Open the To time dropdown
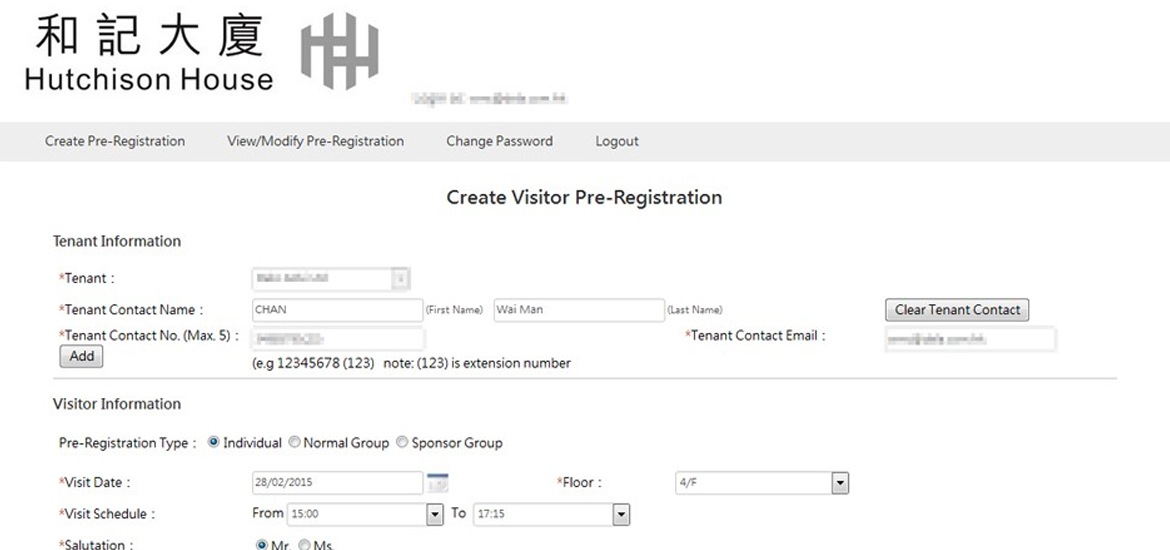Screen dimensions: 1170x550 pos(621,514)
